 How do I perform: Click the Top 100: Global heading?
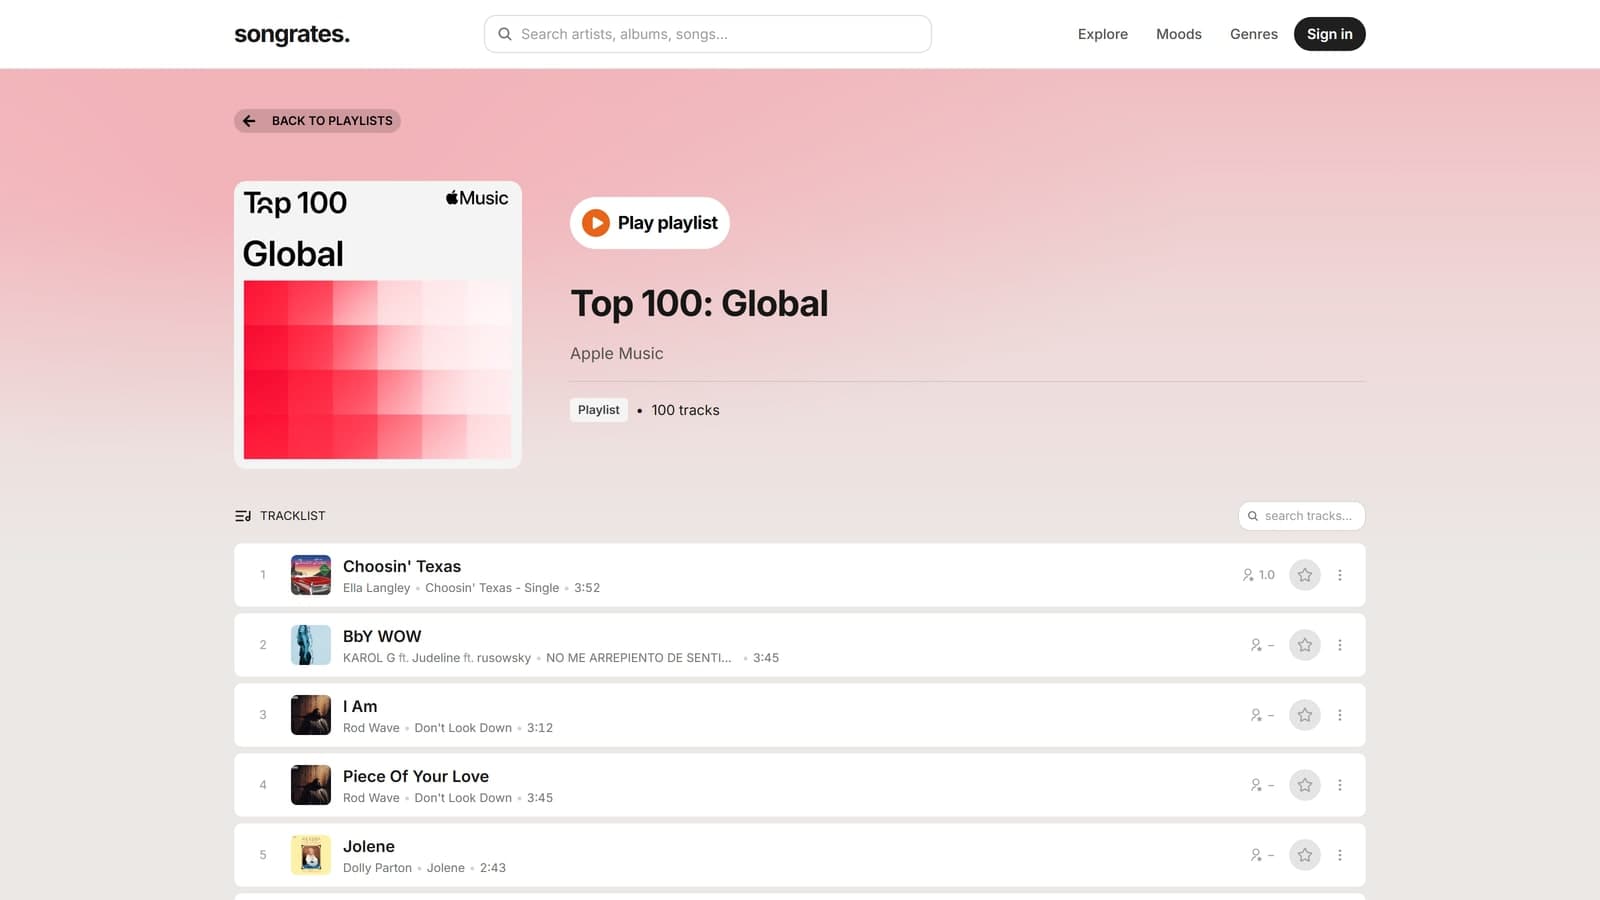coord(699,304)
